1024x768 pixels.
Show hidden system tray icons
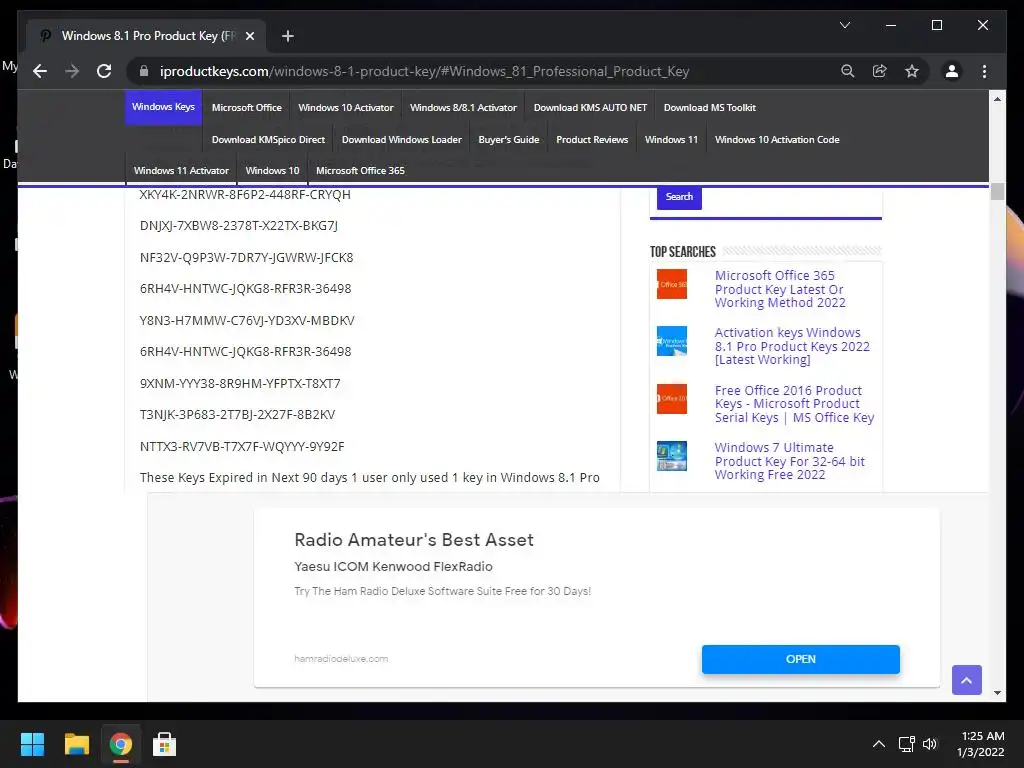point(879,744)
